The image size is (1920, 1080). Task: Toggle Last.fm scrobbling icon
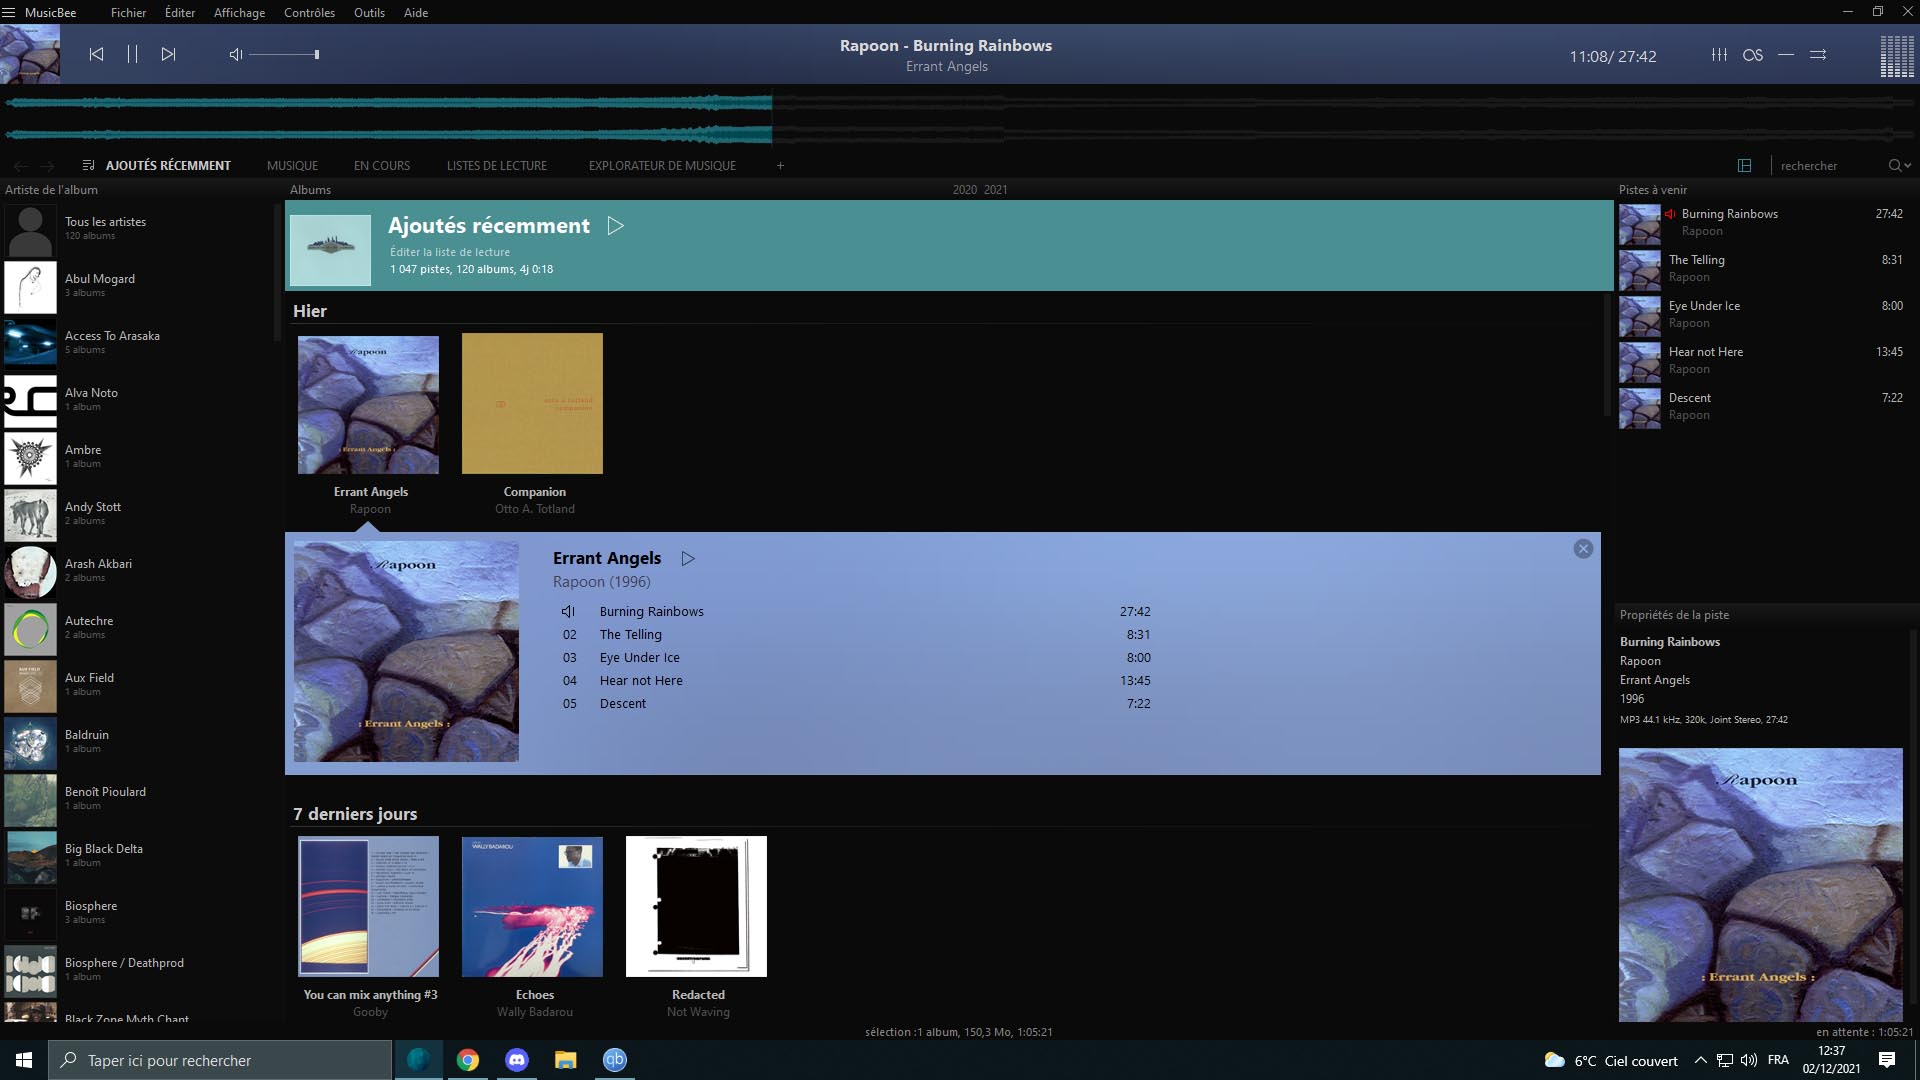(1753, 55)
